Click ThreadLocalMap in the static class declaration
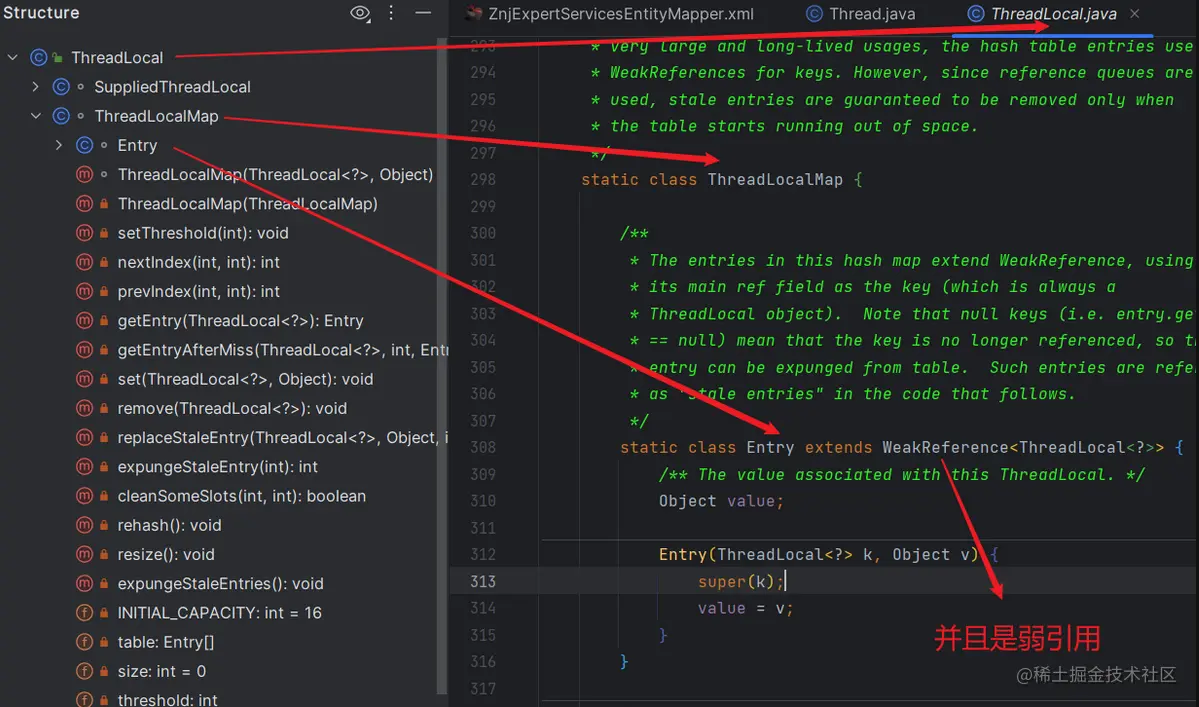Viewport: 1199px width, 707px height. point(775,180)
